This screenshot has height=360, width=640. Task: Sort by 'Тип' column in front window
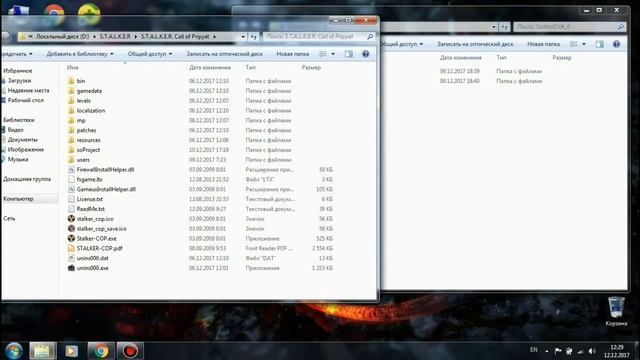pos(251,67)
